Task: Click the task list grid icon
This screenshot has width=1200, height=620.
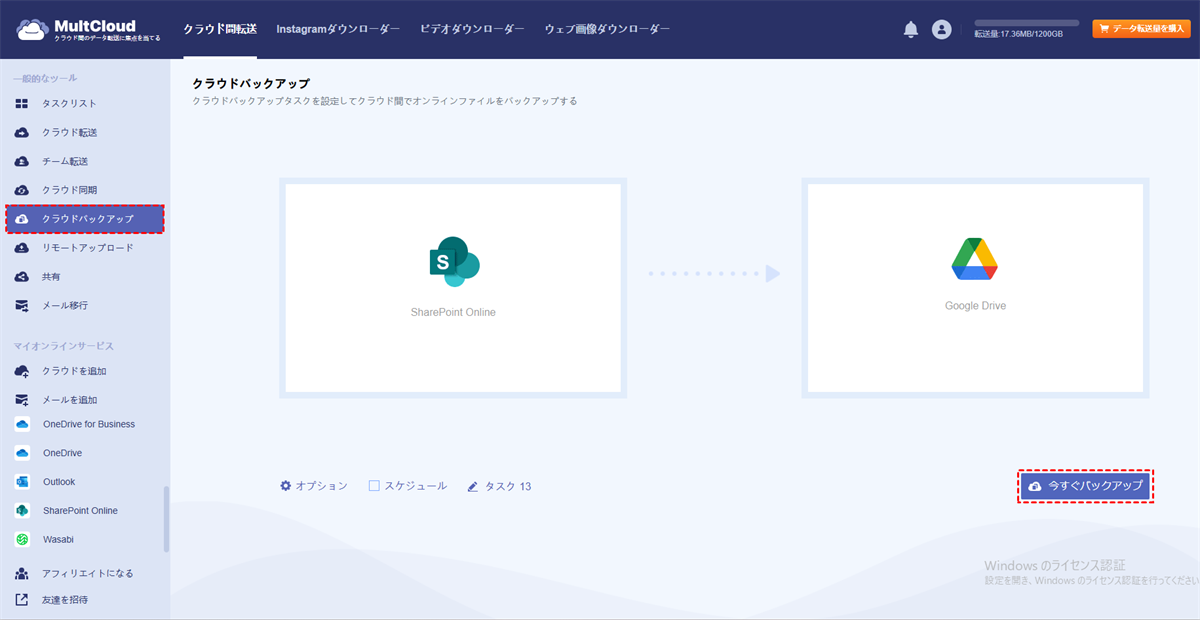Action: coord(22,104)
